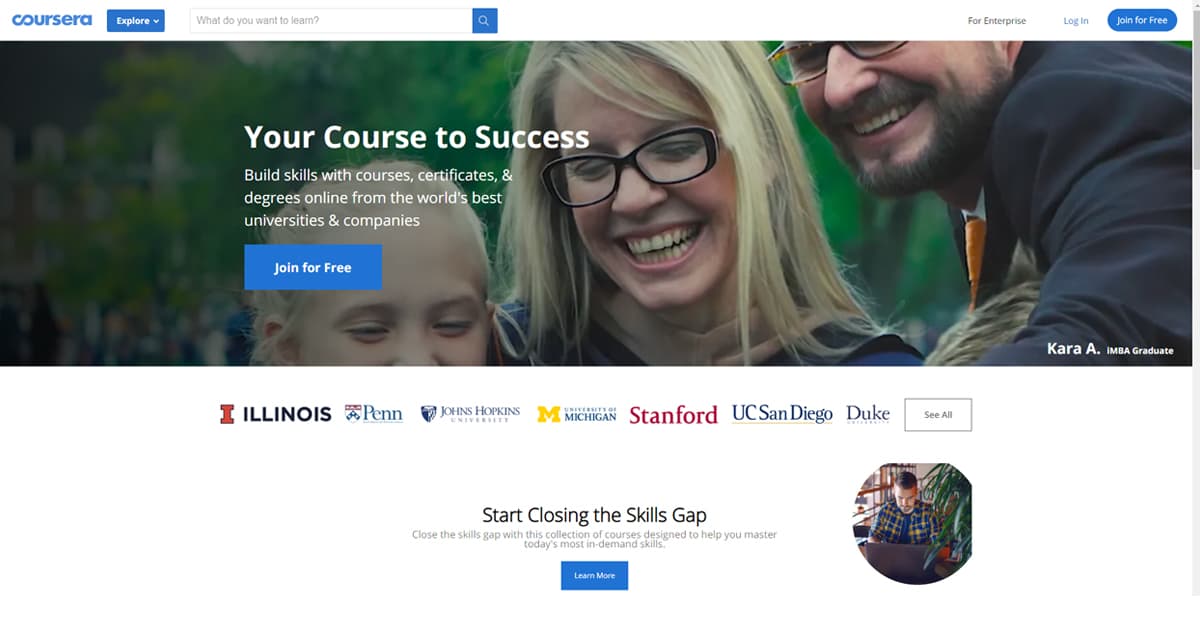Open the University of Michigan logo
The image size is (1200, 628).
click(x=577, y=414)
